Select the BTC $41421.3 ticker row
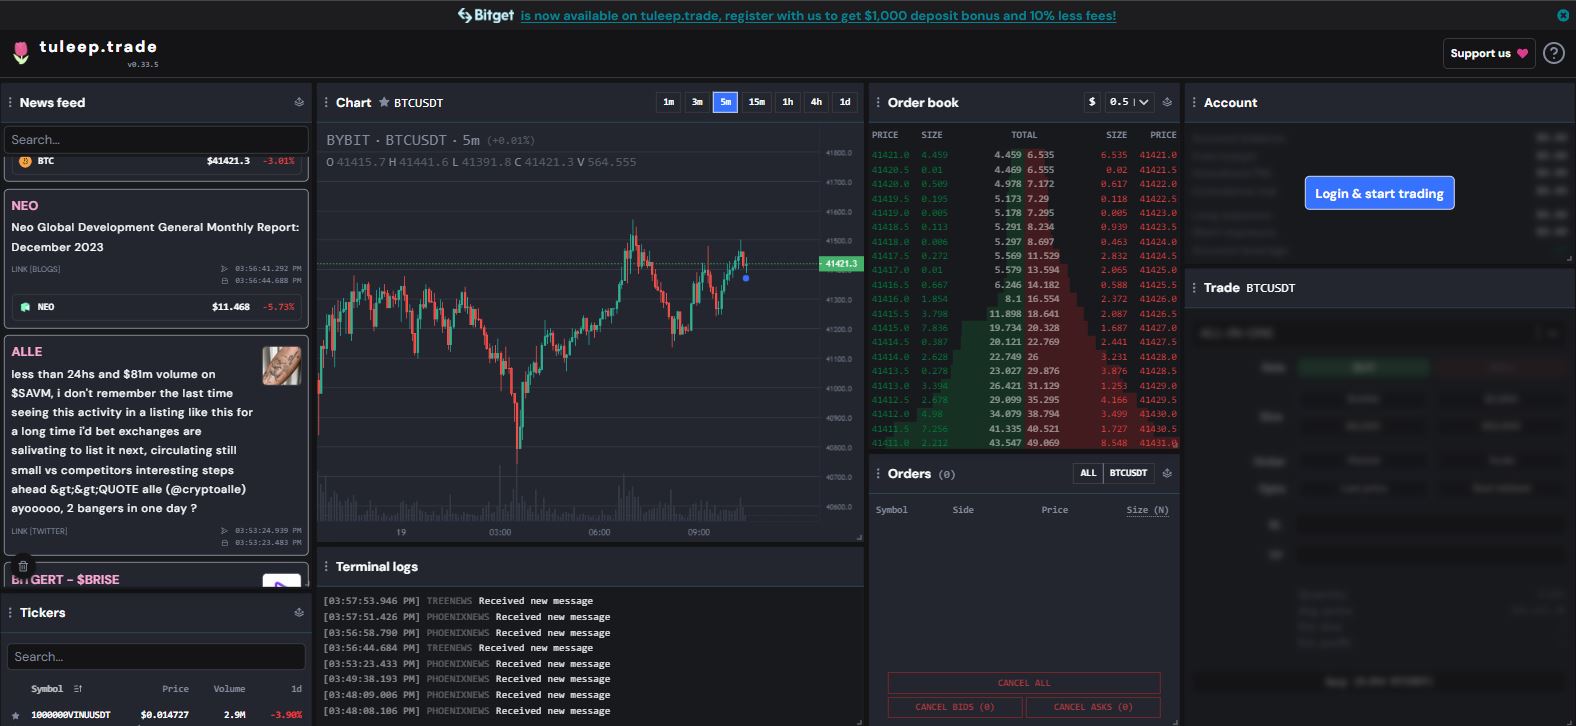The width and height of the screenshot is (1576, 726). [x=156, y=161]
